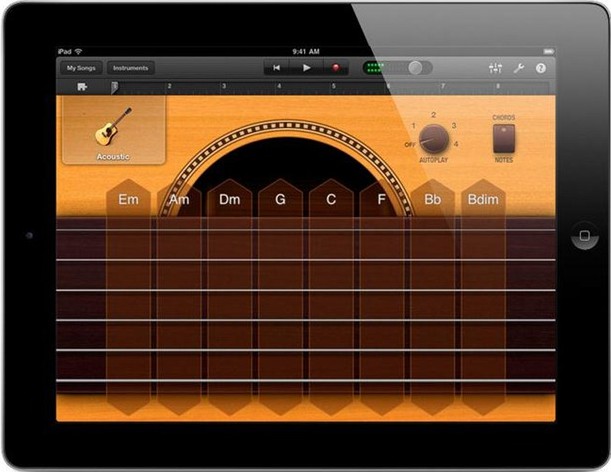Jump to bar 8 on ruler
The height and width of the screenshot is (472, 611).
(x=498, y=86)
